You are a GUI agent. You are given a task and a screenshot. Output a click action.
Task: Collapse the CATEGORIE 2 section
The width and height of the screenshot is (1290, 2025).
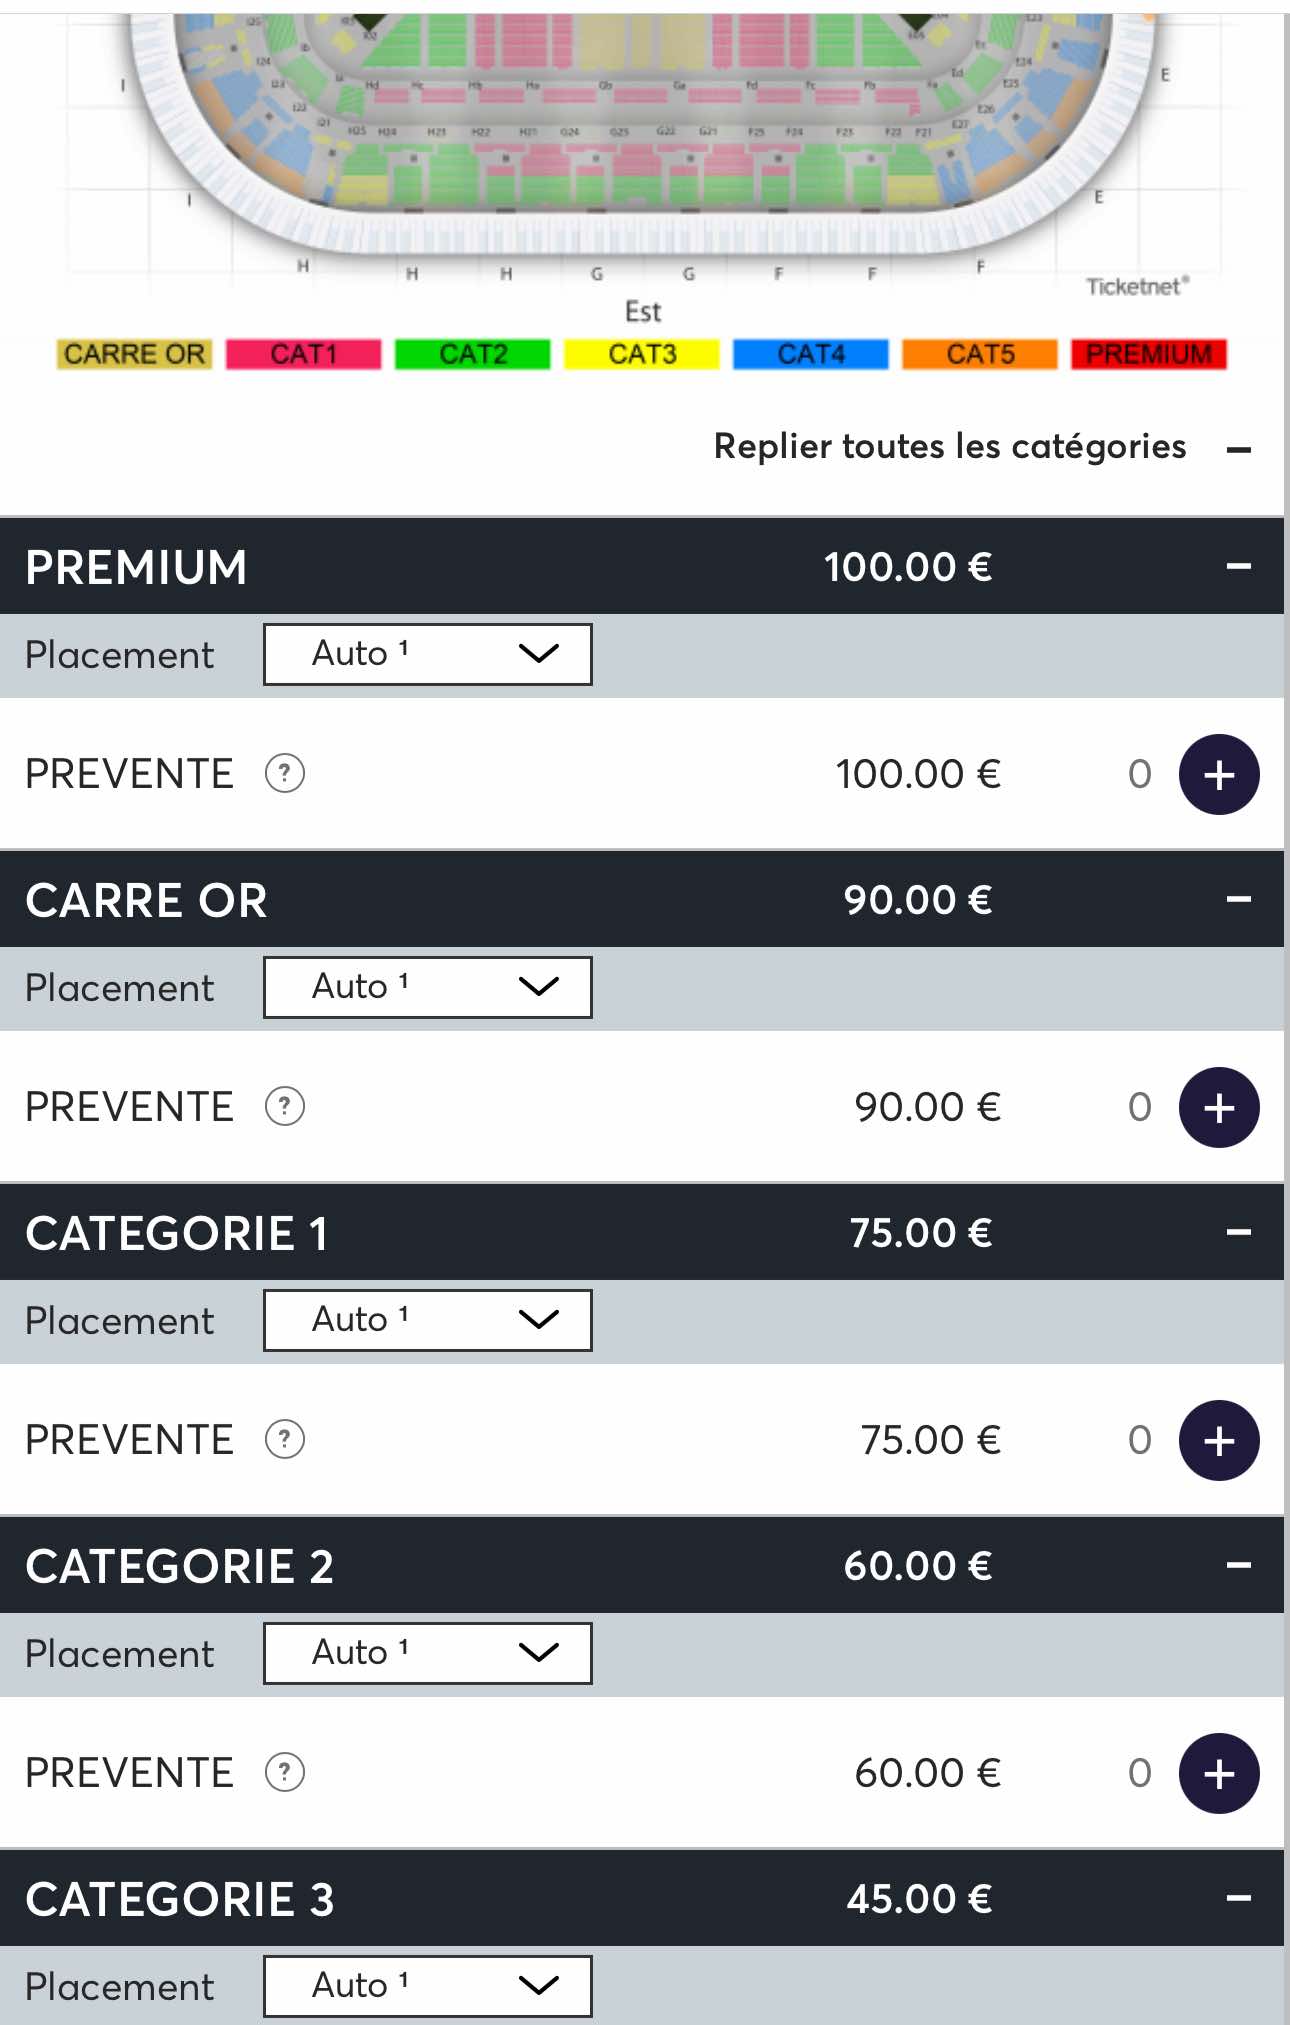click(1238, 1566)
